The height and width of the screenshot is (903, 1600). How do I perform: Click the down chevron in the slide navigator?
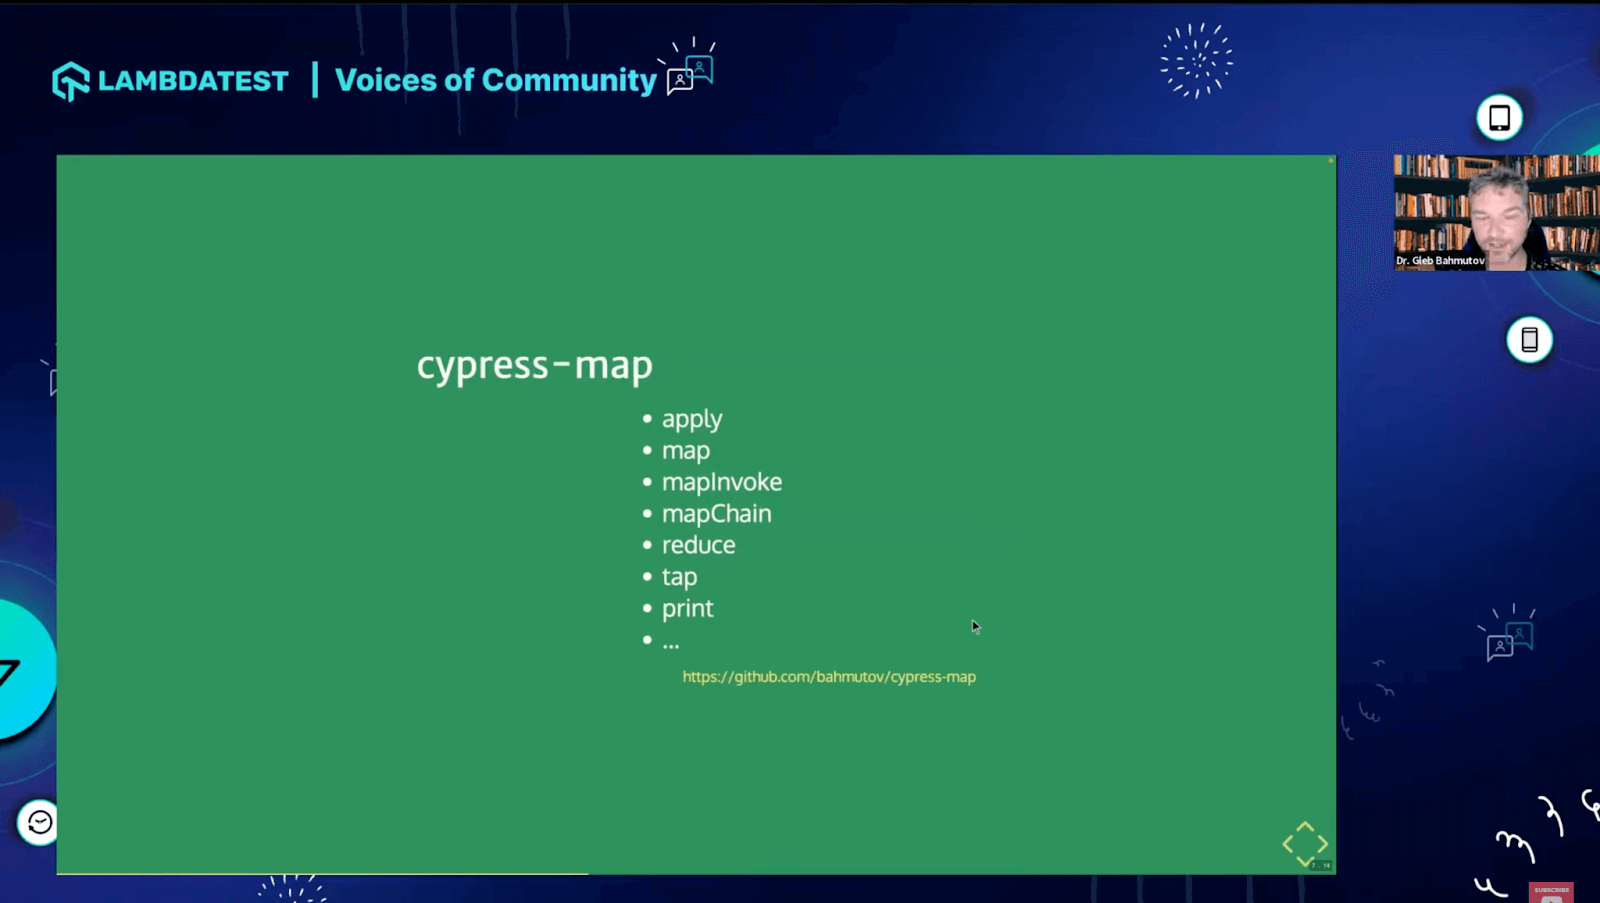(x=1305, y=861)
